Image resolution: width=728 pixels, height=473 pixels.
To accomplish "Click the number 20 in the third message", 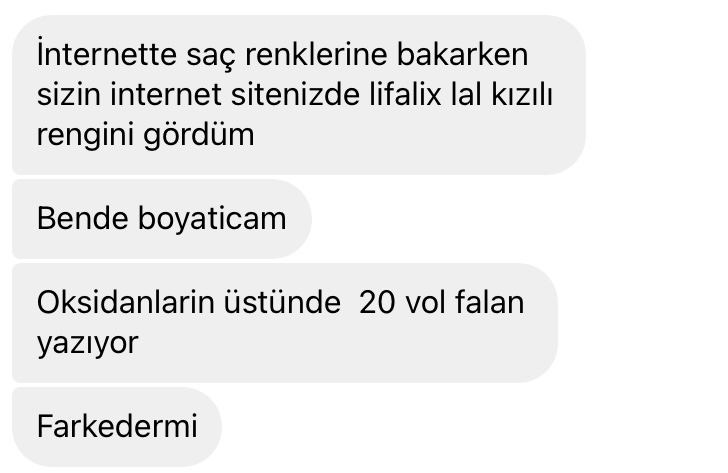I will coord(377,302).
